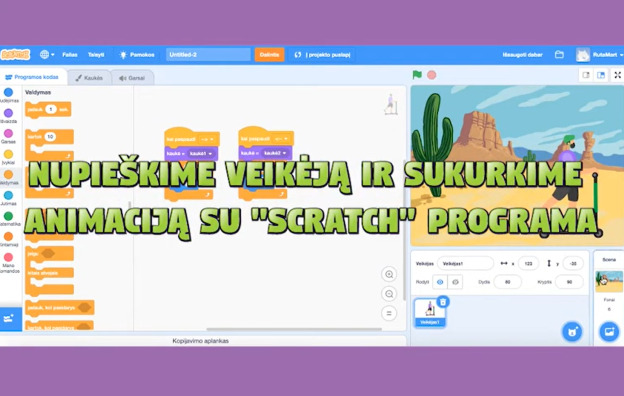Click the green flag to run project
624x396 pixels.
(x=417, y=75)
